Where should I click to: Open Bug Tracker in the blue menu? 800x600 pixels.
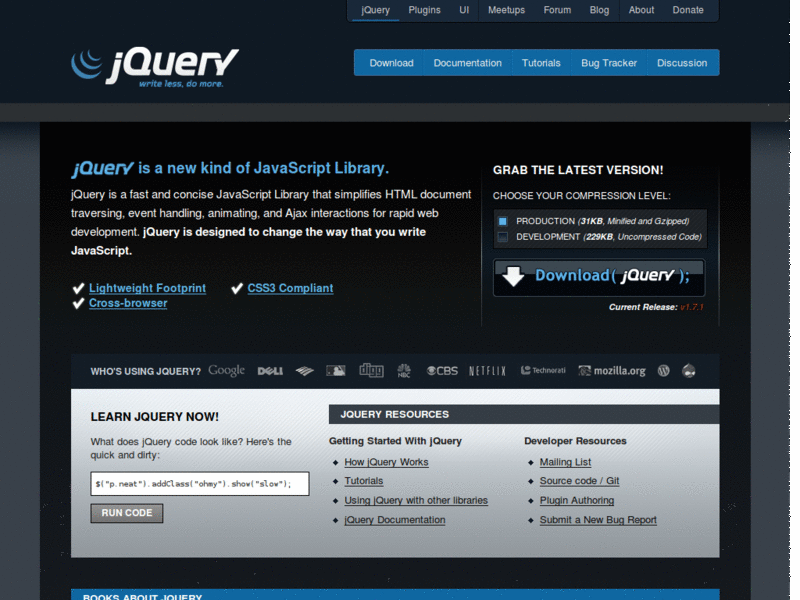[x=609, y=63]
